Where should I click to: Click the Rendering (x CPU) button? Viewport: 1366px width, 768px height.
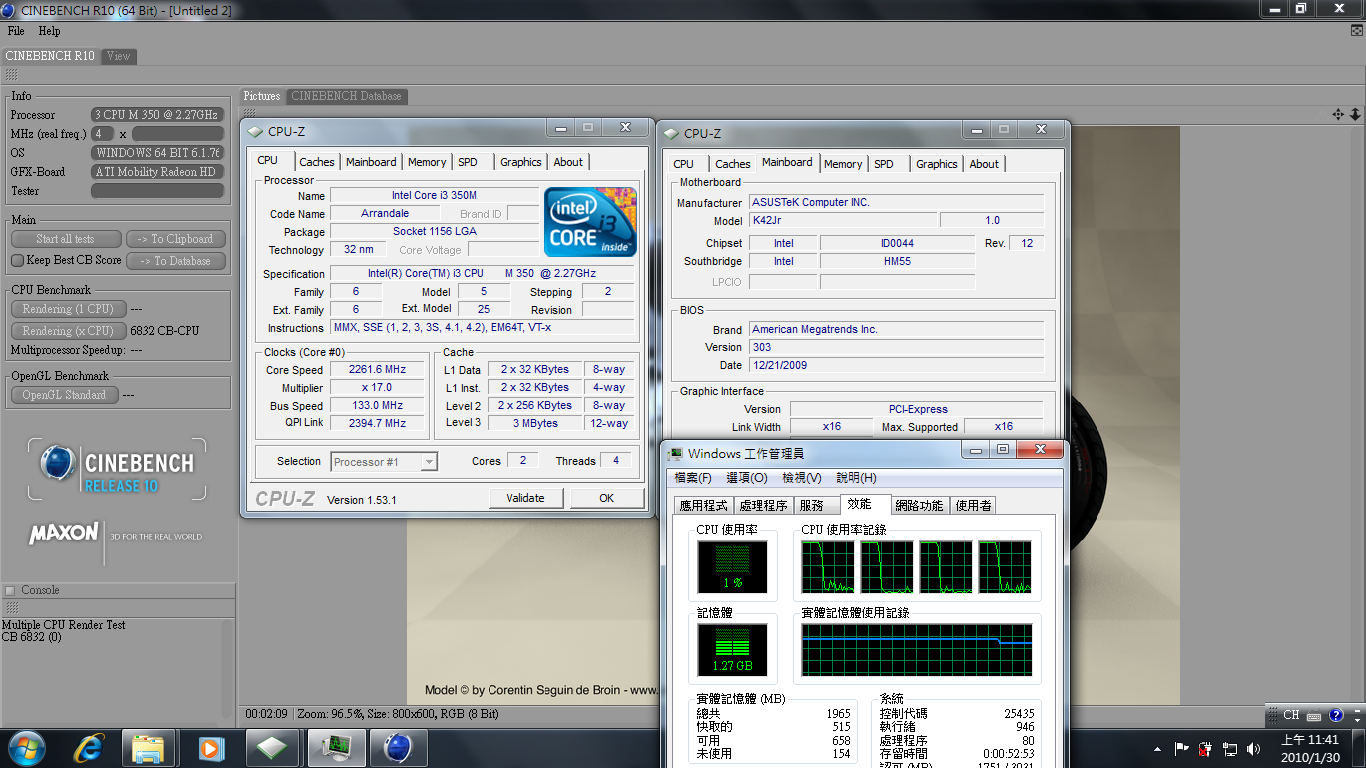tap(68, 331)
